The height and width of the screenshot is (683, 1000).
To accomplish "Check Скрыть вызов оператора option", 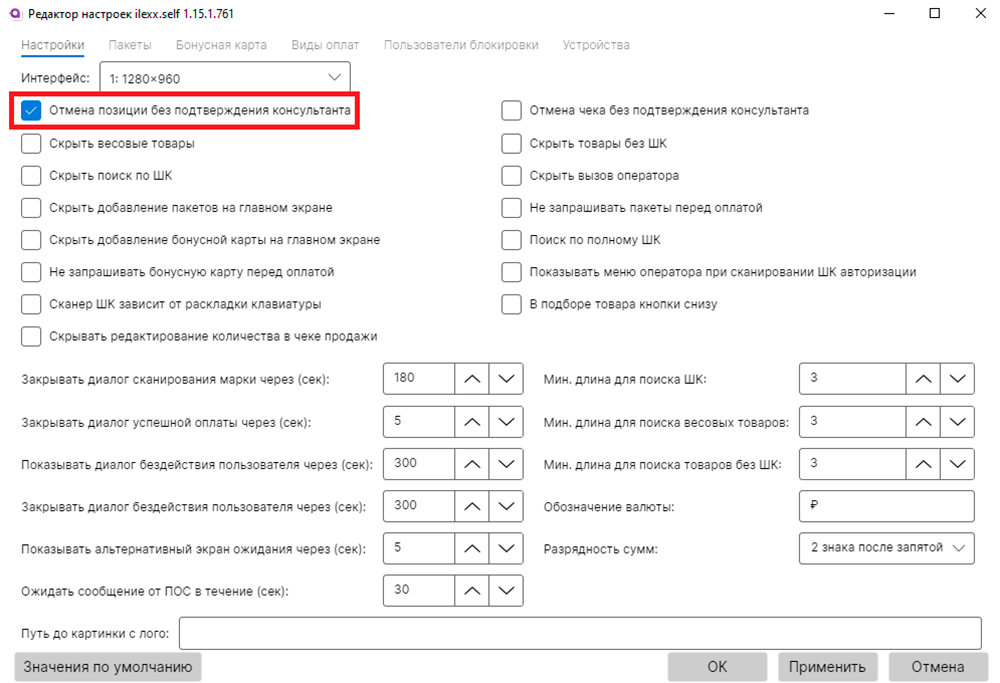I will (x=512, y=175).
